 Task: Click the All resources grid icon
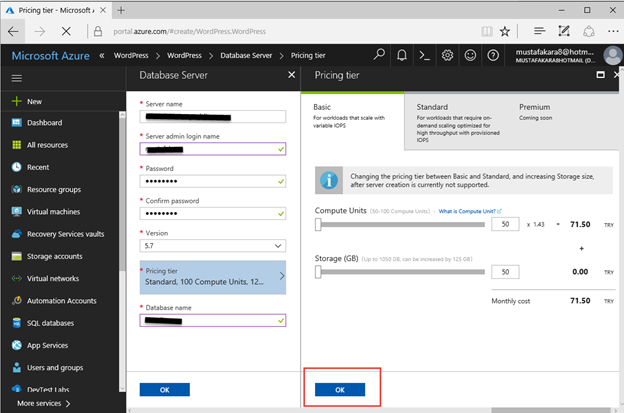point(16,145)
